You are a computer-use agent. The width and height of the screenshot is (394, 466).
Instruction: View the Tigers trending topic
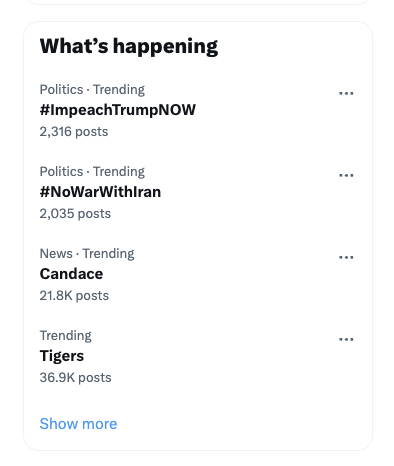(x=62, y=356)
